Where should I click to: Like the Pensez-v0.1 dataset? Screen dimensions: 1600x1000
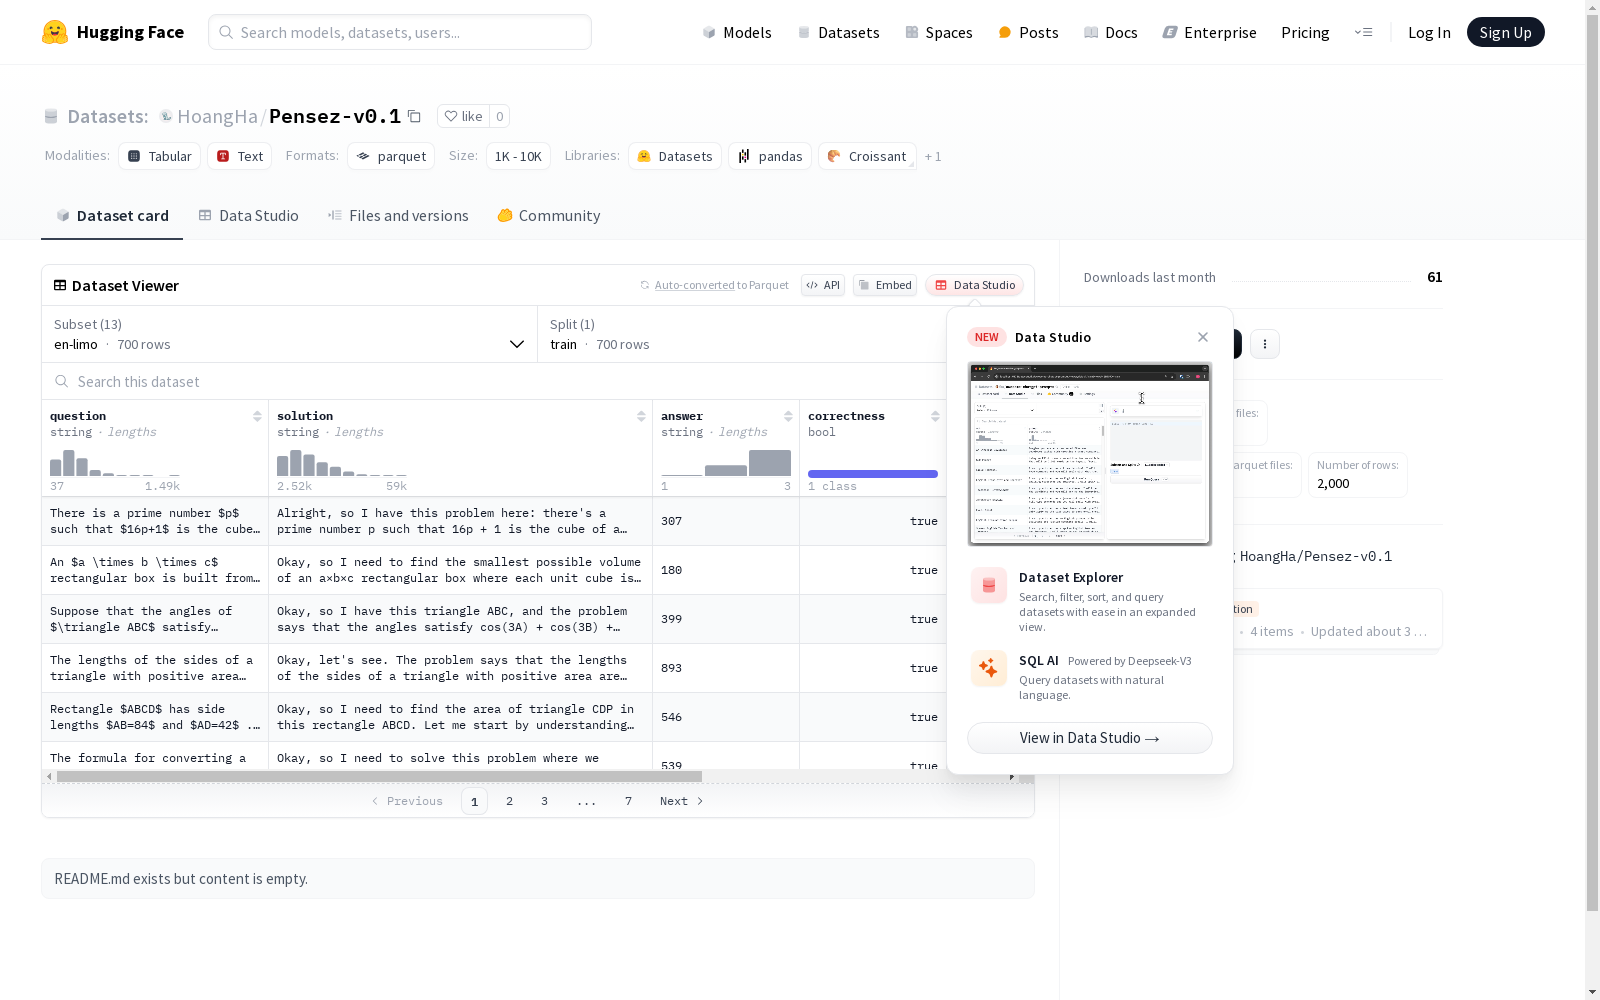463,116
